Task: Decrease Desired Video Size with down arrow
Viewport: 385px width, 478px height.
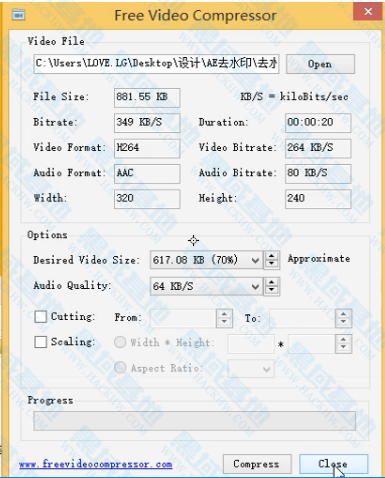Action: [x=271, y=264]
